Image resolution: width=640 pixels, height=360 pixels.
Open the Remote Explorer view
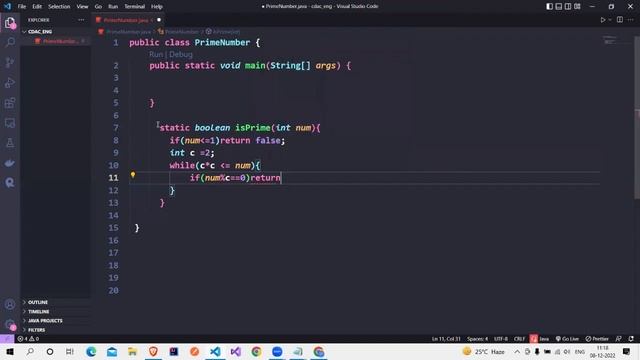(x=10, y=122)
